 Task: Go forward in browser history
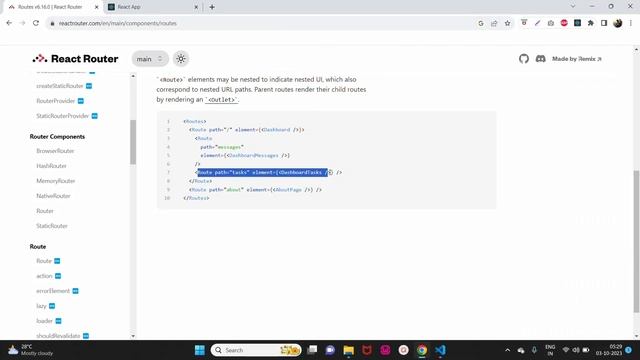pos(22,23)
